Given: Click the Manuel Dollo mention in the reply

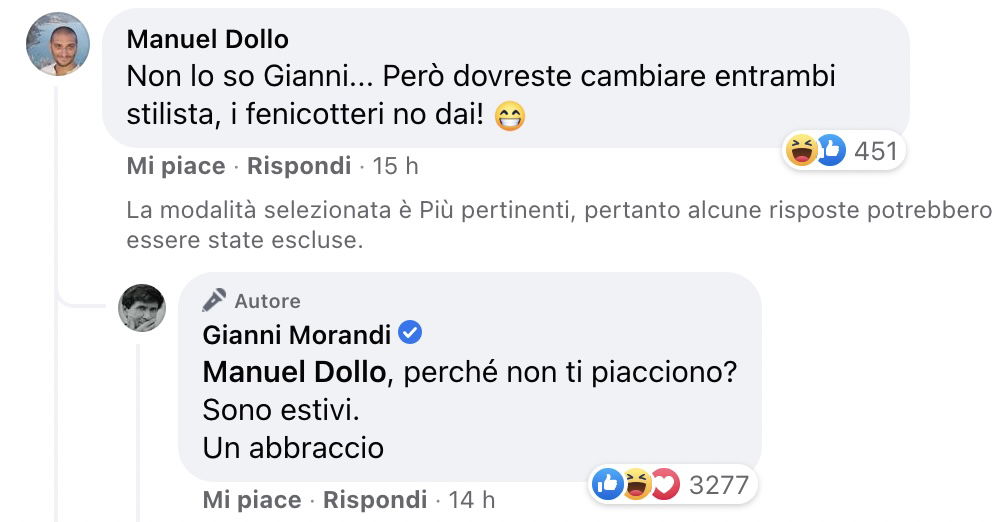Looking at the screenshot, I should [x=293, y=372].
